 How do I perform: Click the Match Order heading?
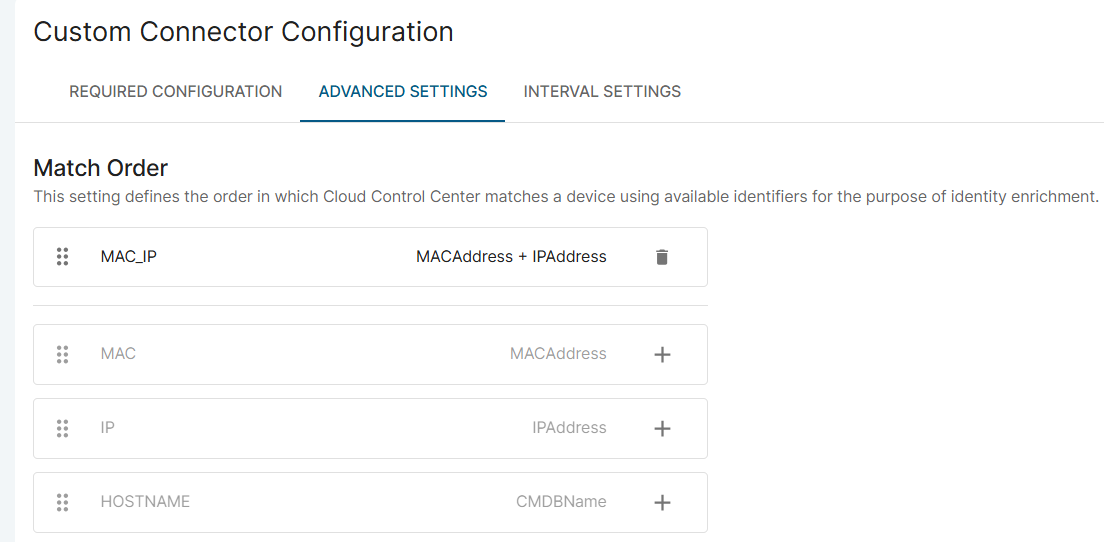coord(101,168)
